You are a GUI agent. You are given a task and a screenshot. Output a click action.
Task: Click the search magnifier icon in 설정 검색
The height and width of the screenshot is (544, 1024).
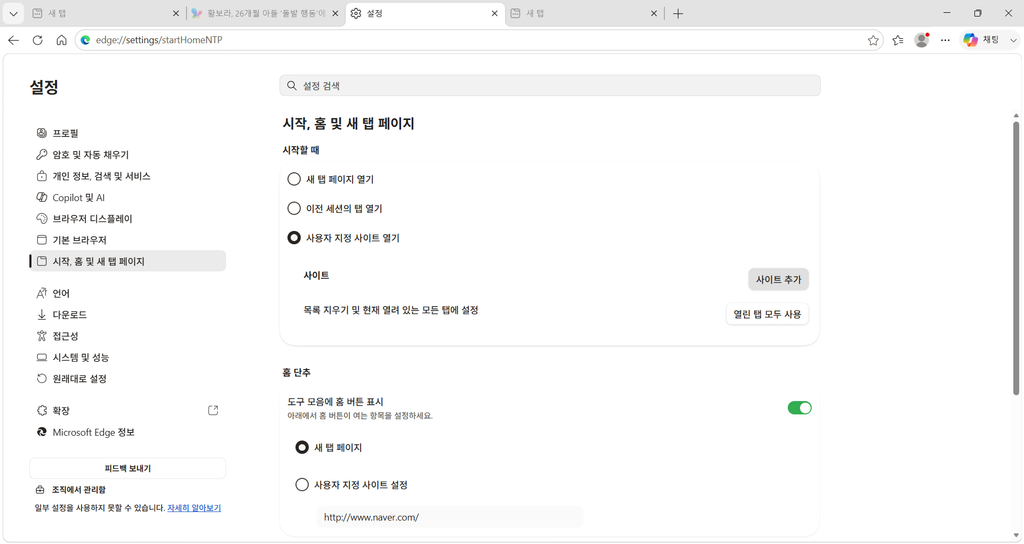point(292,86)
